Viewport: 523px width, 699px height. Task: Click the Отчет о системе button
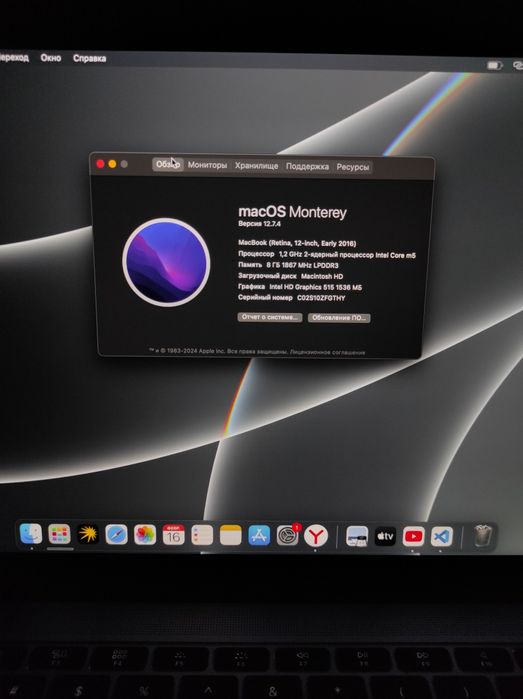(x=270, y=317)
